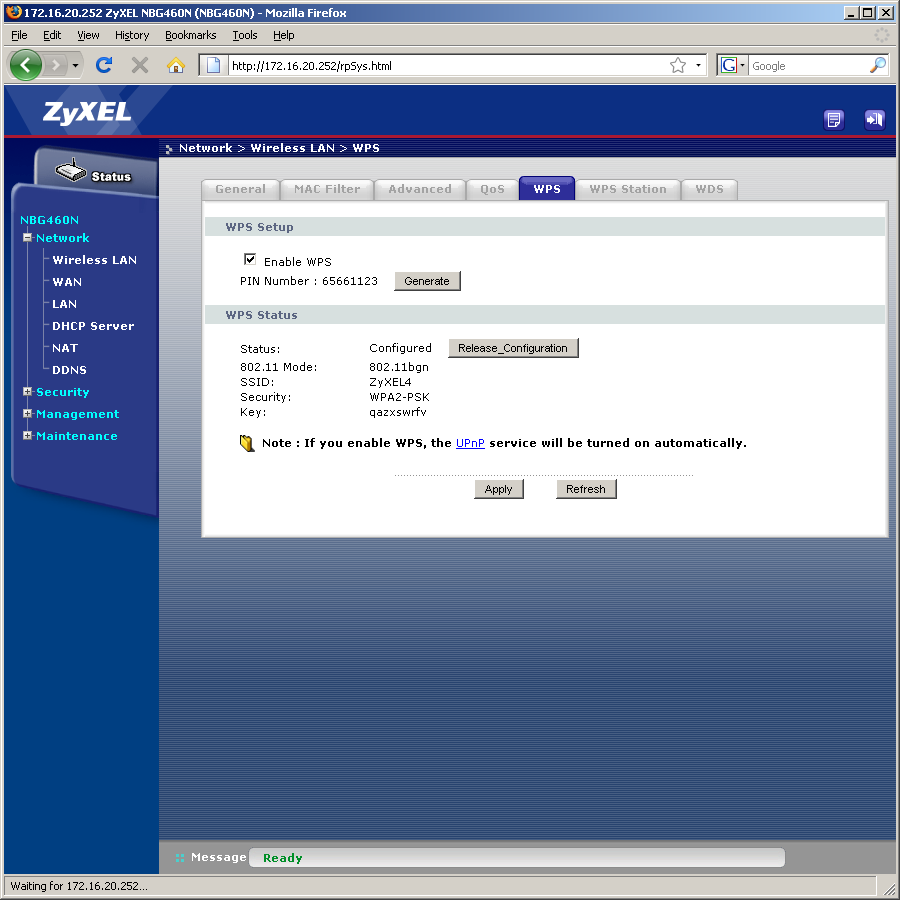This screenshot has width=900, height=900.
Task: Click the Message bar dotted icon
Action: click(180, 858)
